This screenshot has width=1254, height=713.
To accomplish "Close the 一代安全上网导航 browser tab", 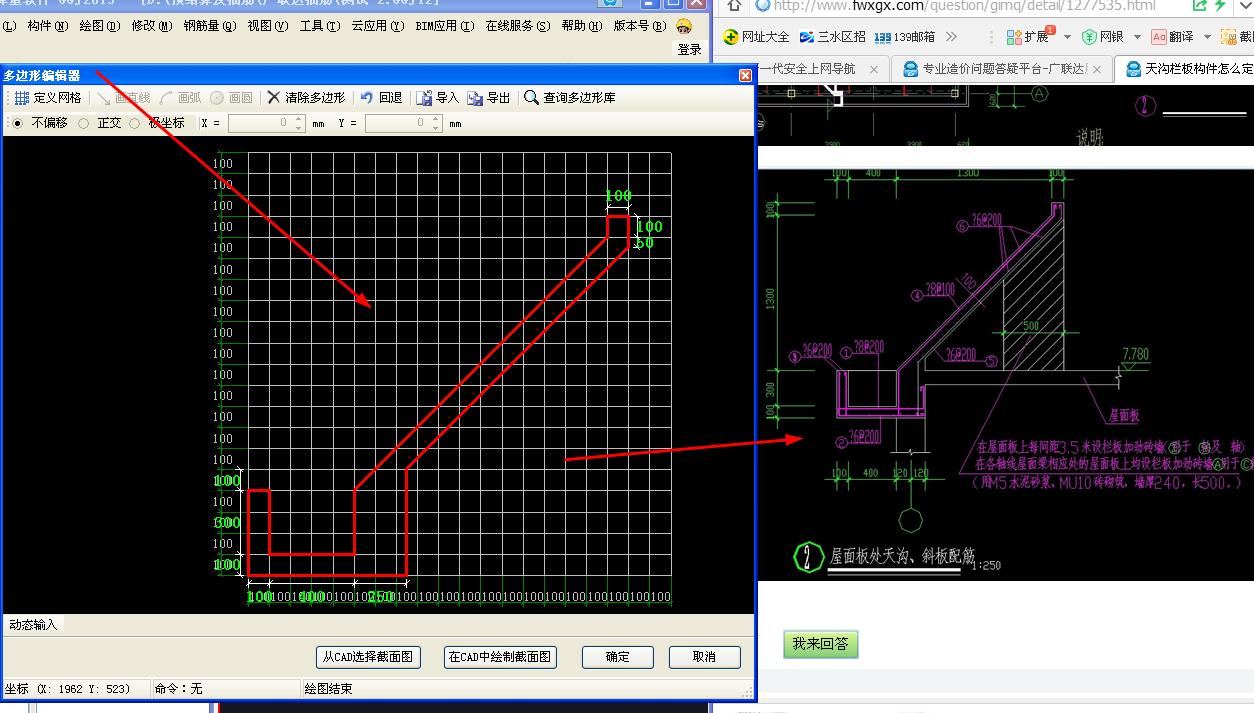I will [874, 69].
